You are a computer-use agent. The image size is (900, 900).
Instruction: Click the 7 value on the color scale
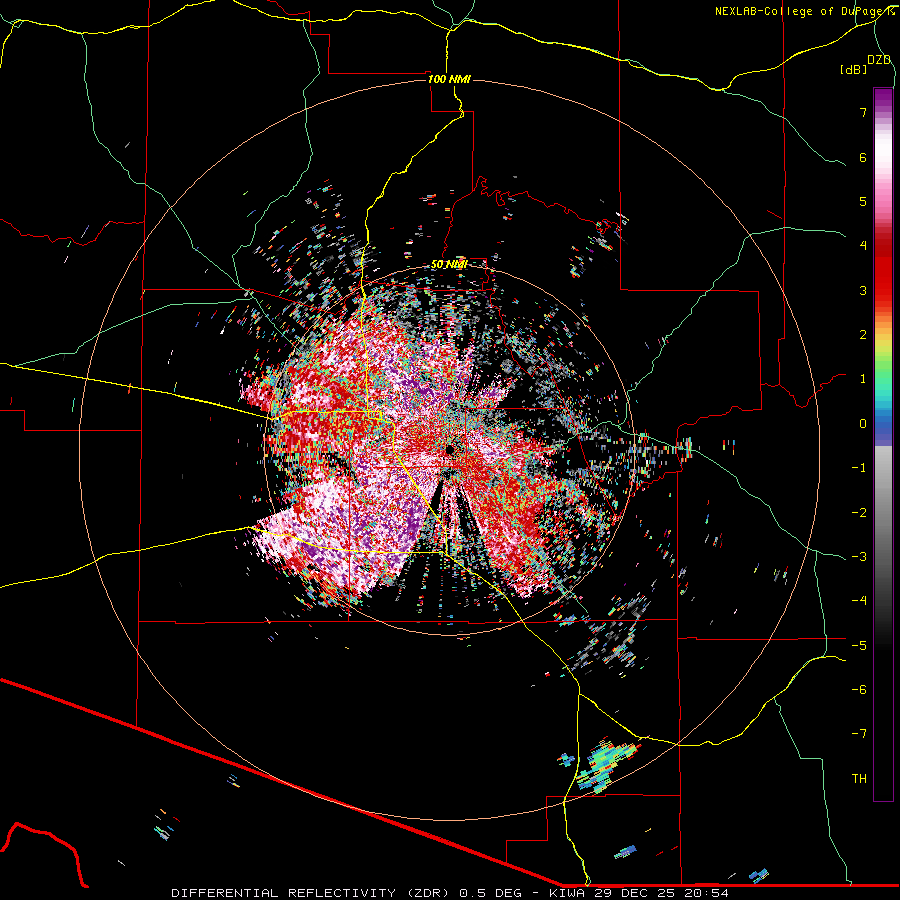point(863,112)
